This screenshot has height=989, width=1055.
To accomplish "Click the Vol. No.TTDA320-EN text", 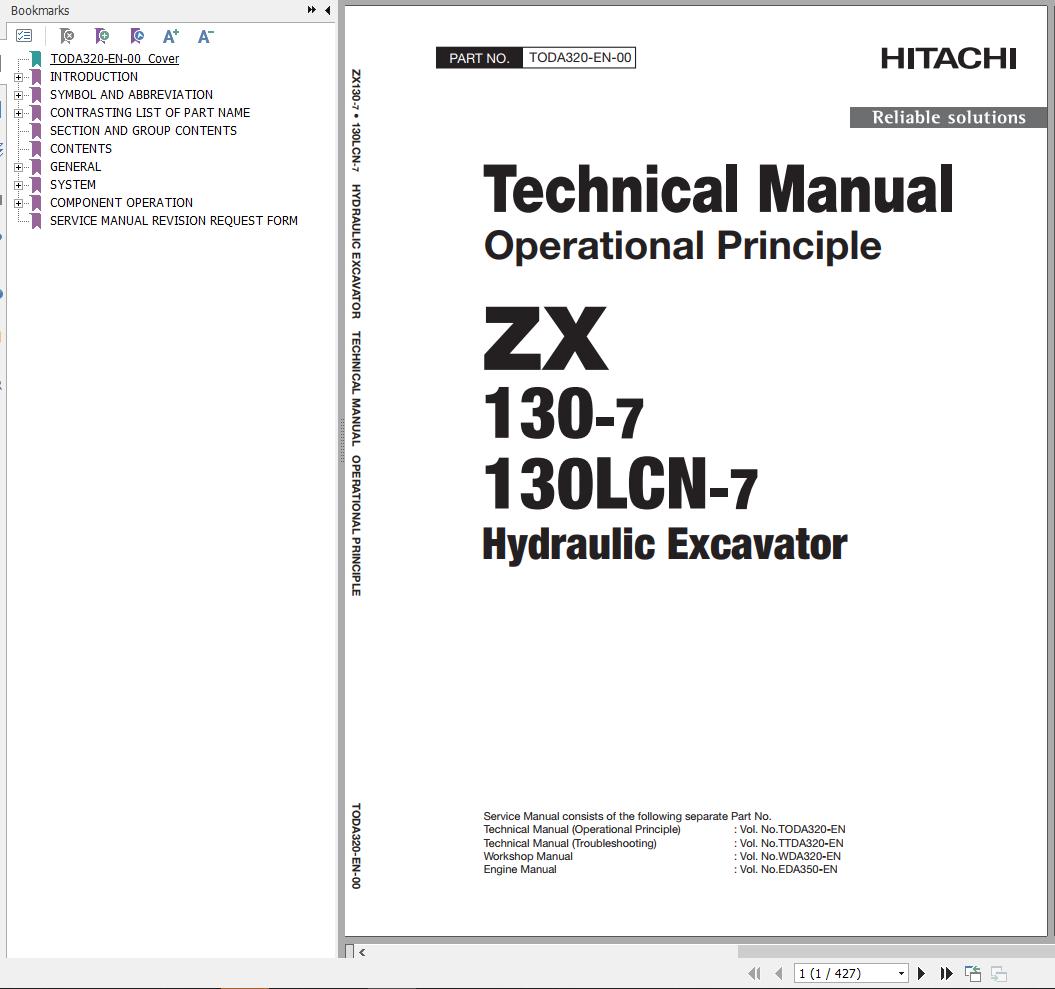I will 791,843.
